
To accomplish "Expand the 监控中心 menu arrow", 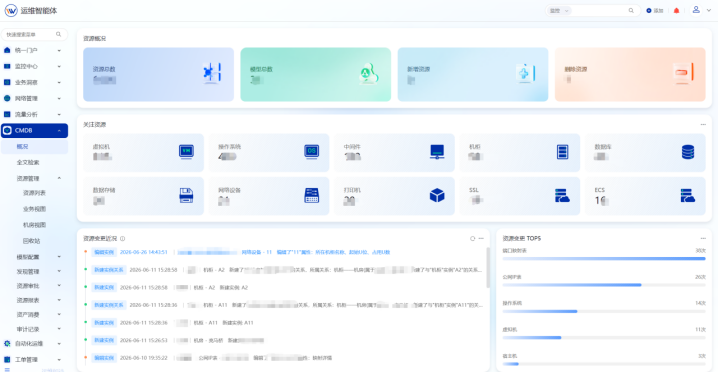I will click(x=59, y=66).
